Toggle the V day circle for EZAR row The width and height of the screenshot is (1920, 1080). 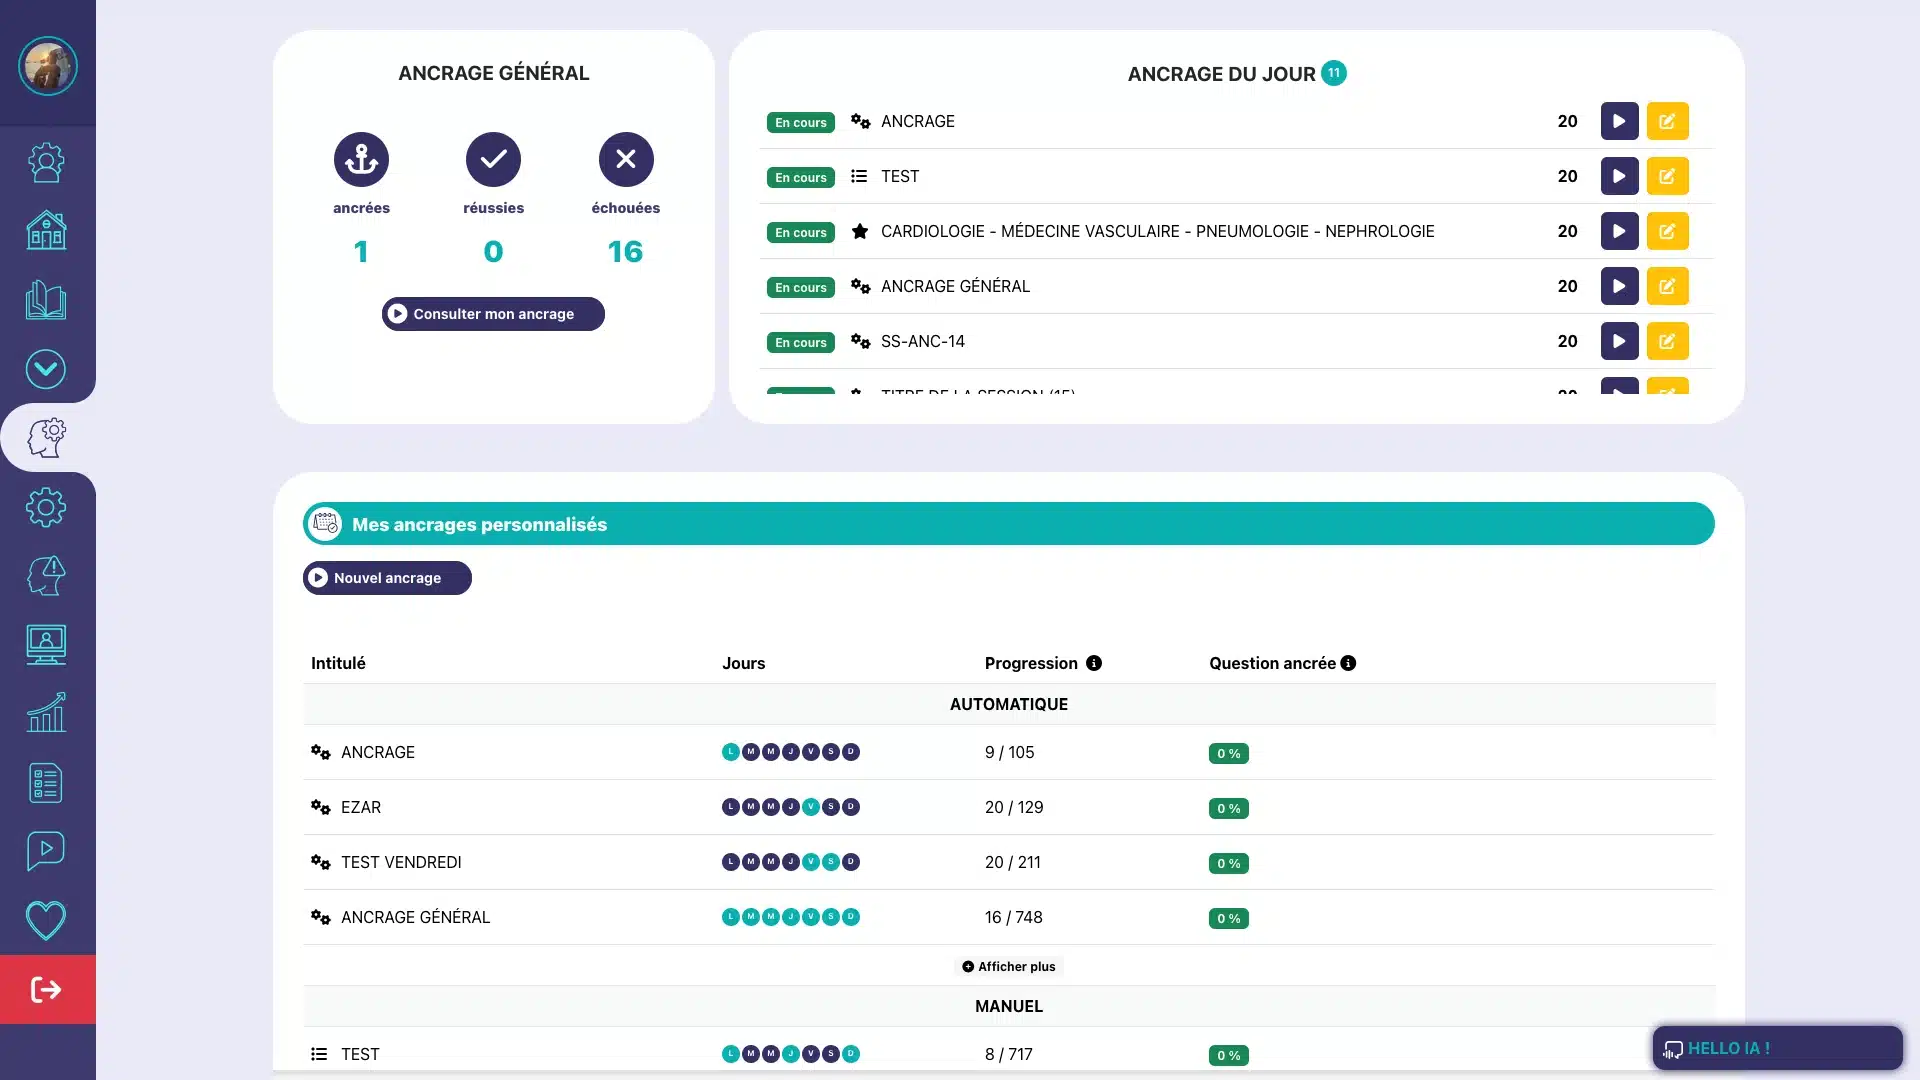coord(811,807)
